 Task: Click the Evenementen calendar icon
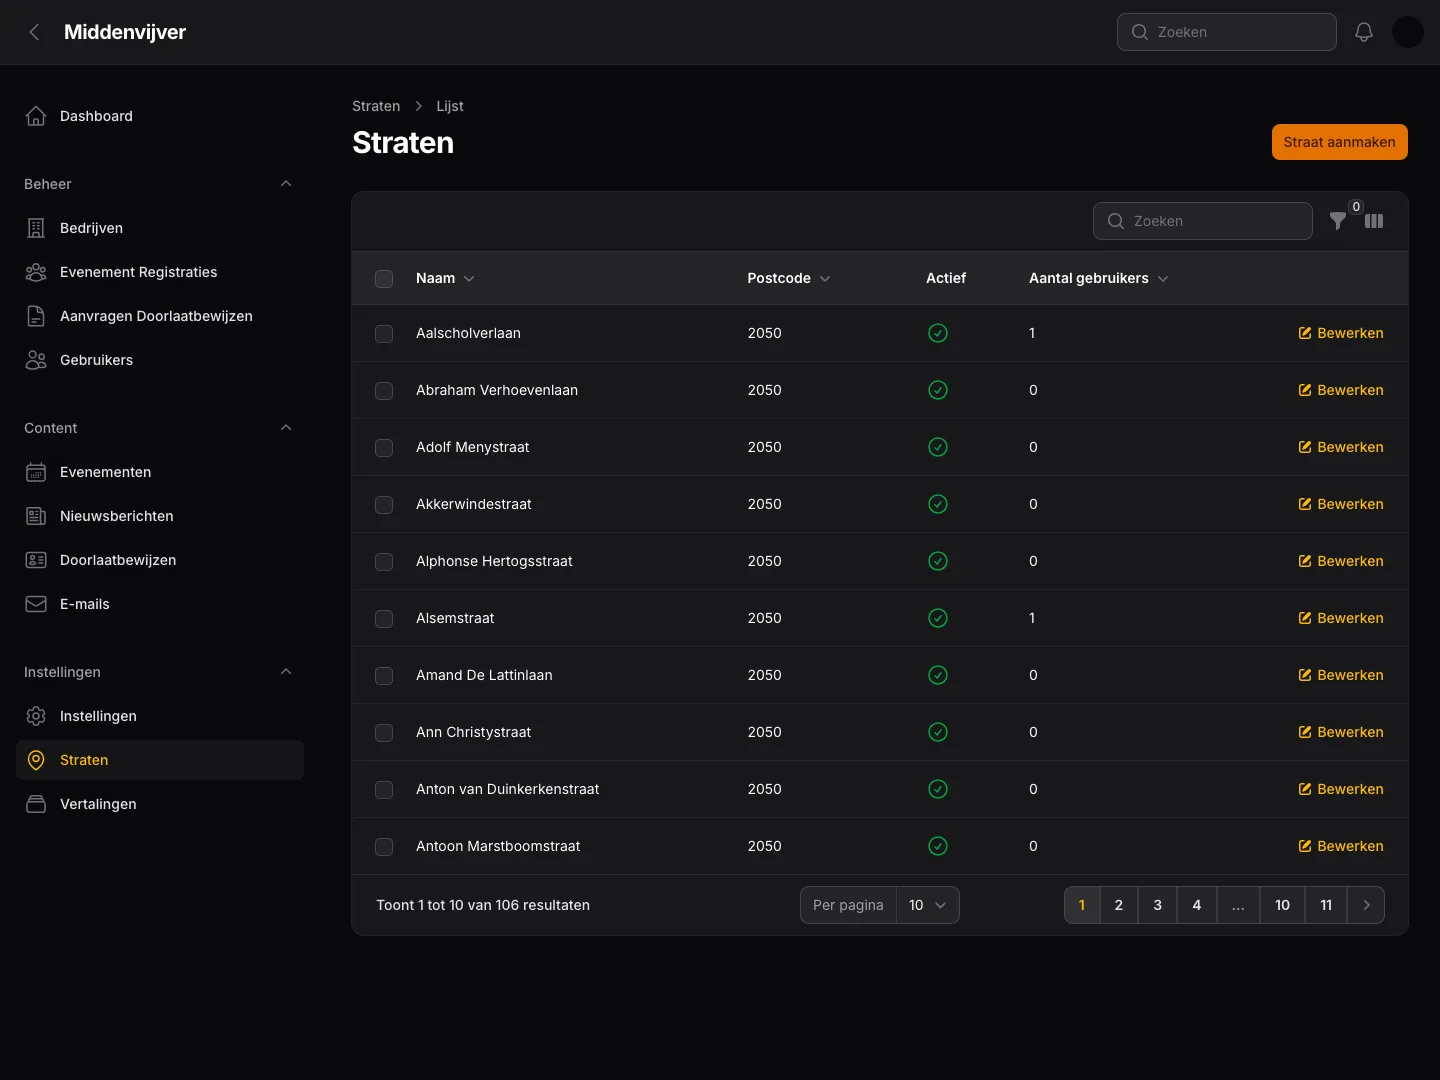36,472
